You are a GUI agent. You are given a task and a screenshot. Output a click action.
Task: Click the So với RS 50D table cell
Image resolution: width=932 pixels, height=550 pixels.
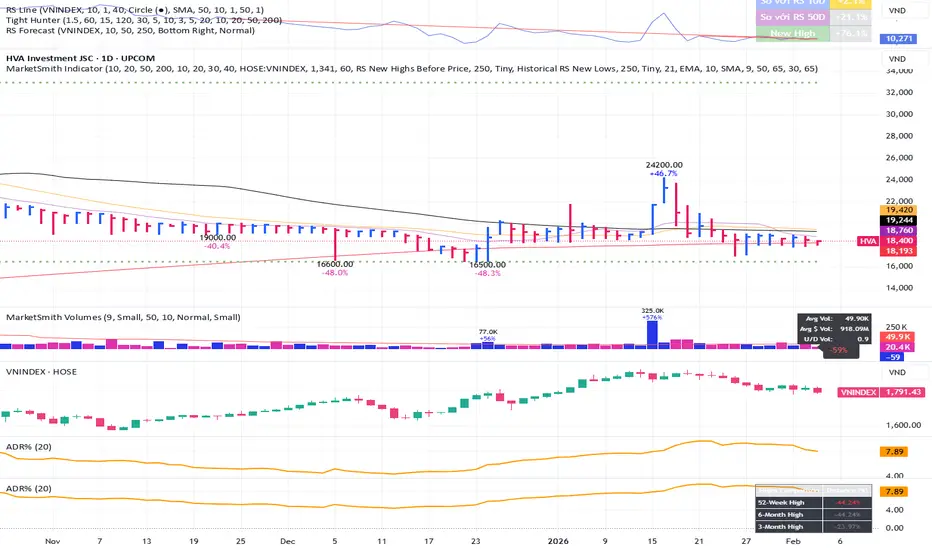pos(792,17)
